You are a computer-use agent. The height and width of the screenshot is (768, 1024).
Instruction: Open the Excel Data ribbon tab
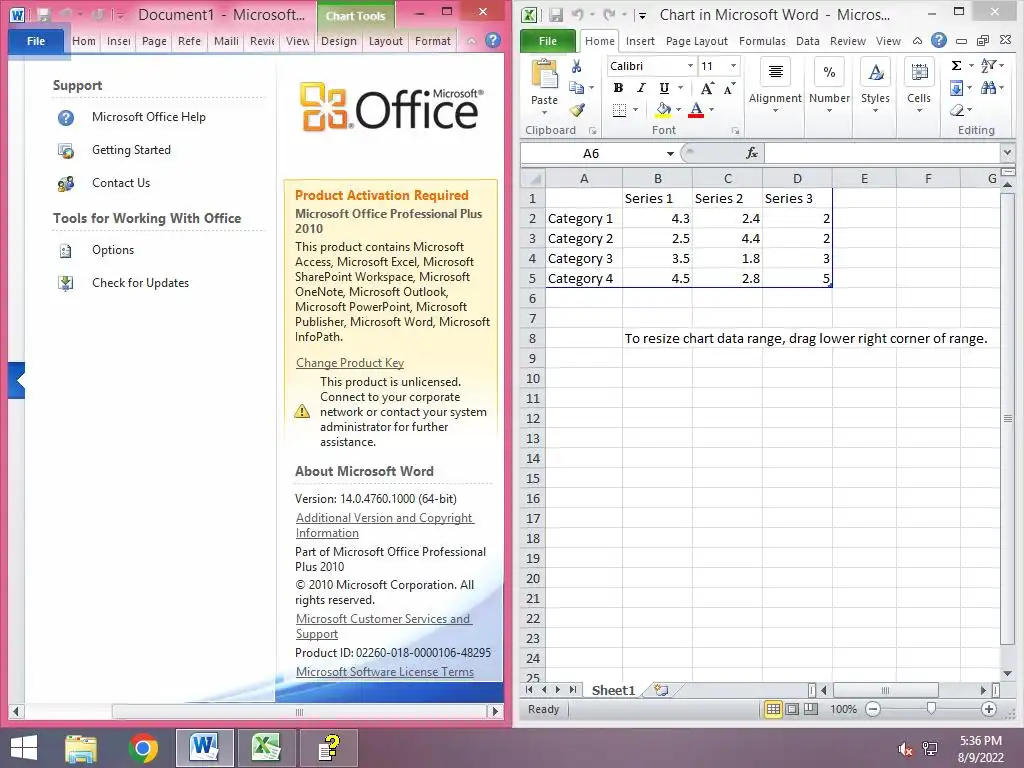[808, 41]
